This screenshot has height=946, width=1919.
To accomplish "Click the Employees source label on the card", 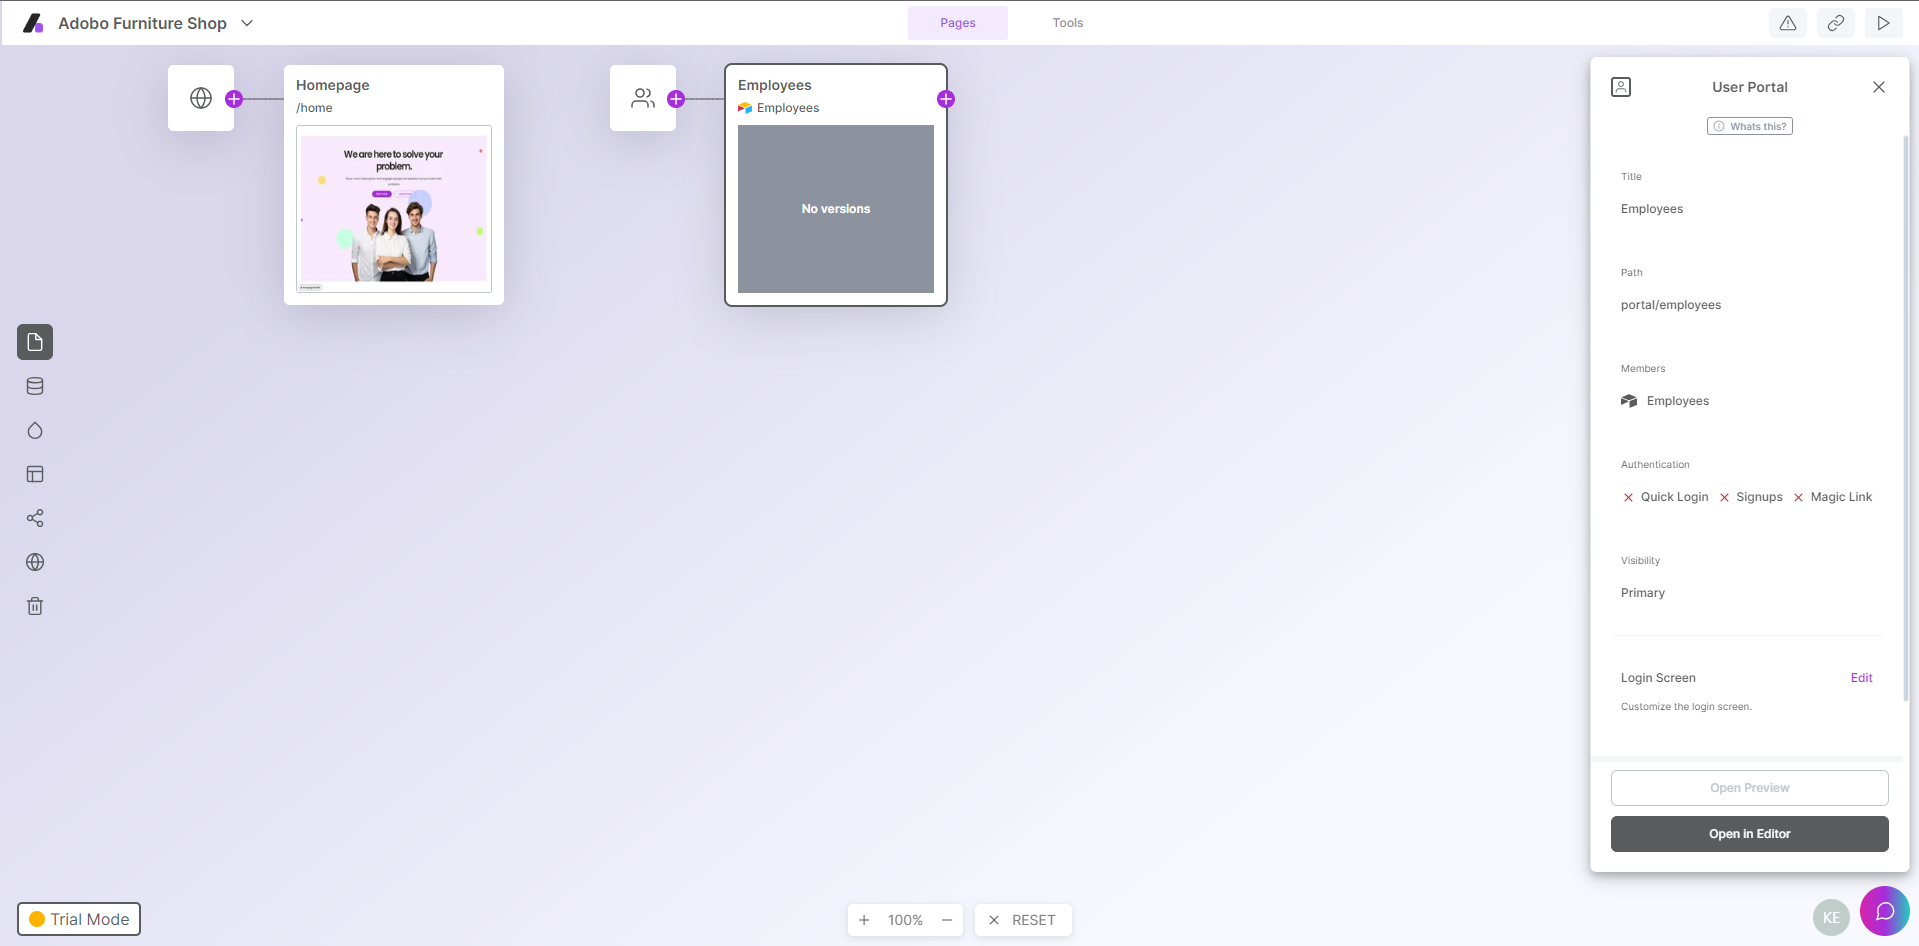I will click(779, 108).
